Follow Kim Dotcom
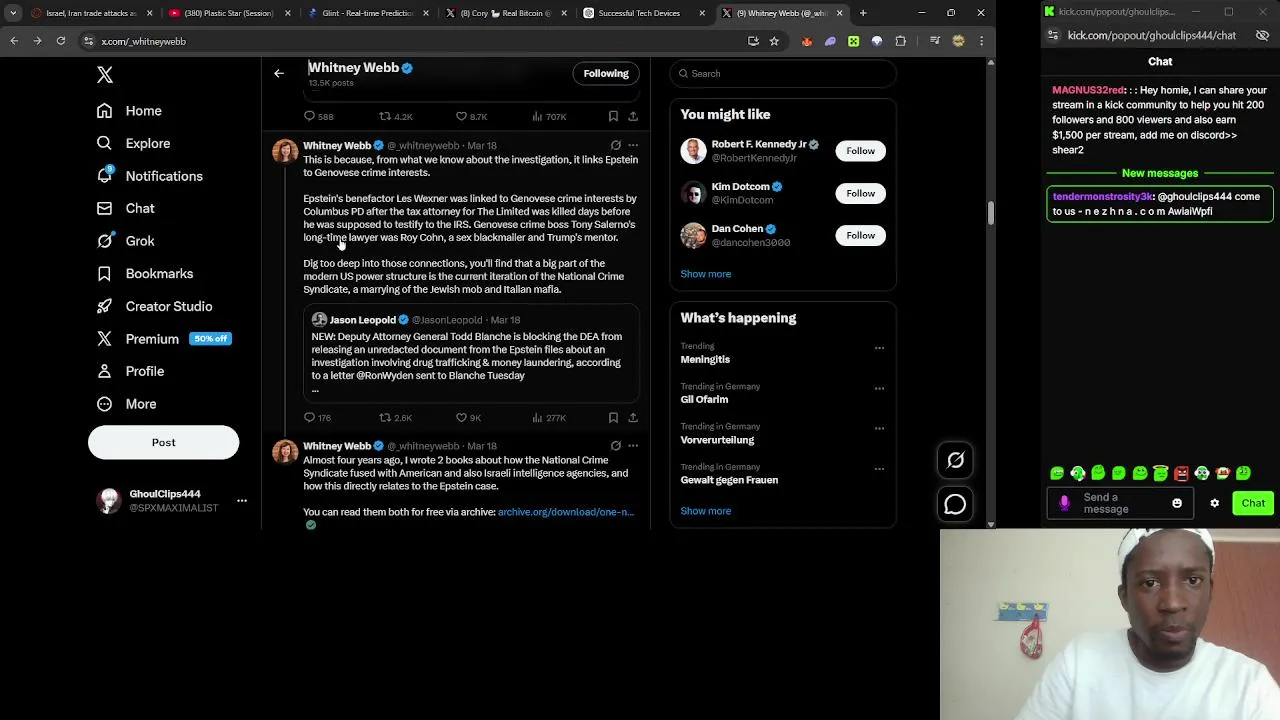Image resolution: width=1280 pixels, height=720 pixels. tap(860, 193)
